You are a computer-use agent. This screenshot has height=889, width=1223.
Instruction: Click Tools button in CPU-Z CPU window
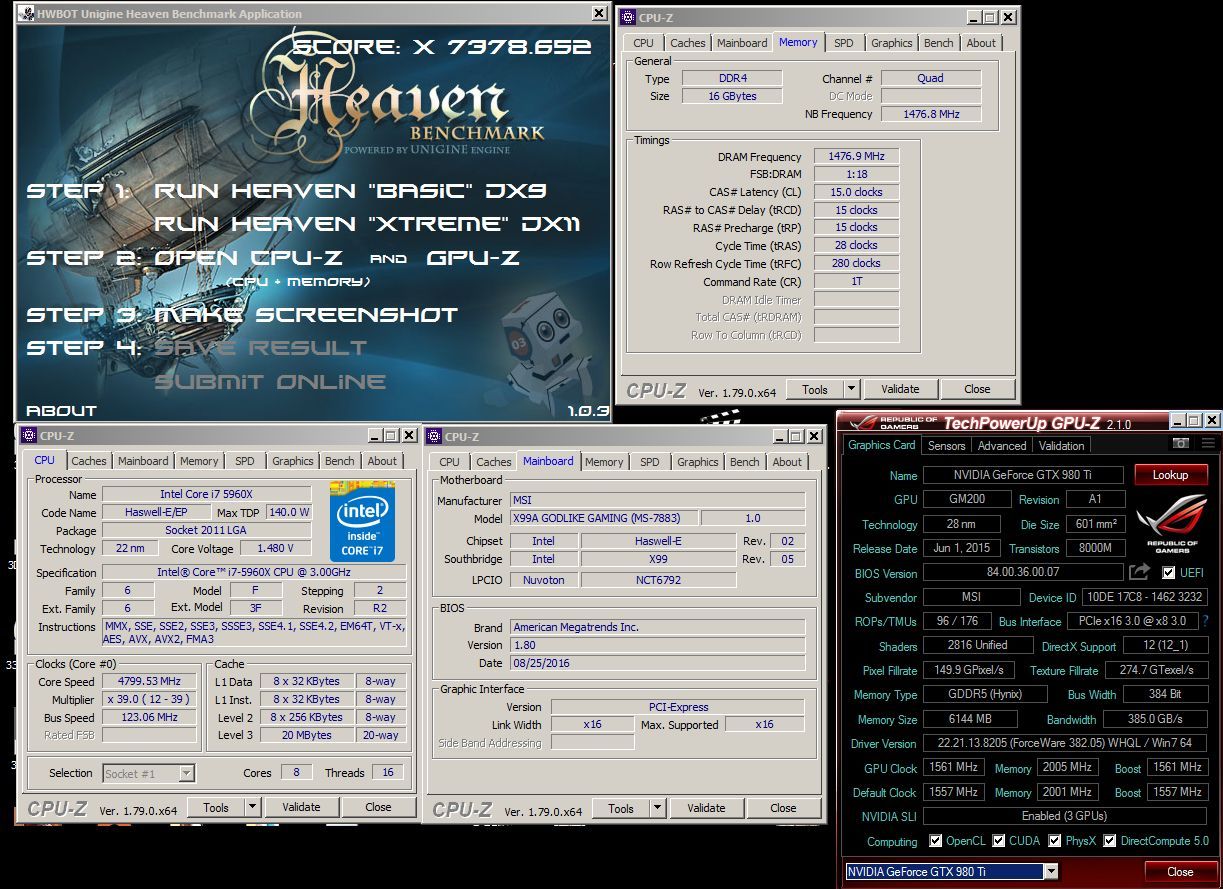tap(216, 807)
